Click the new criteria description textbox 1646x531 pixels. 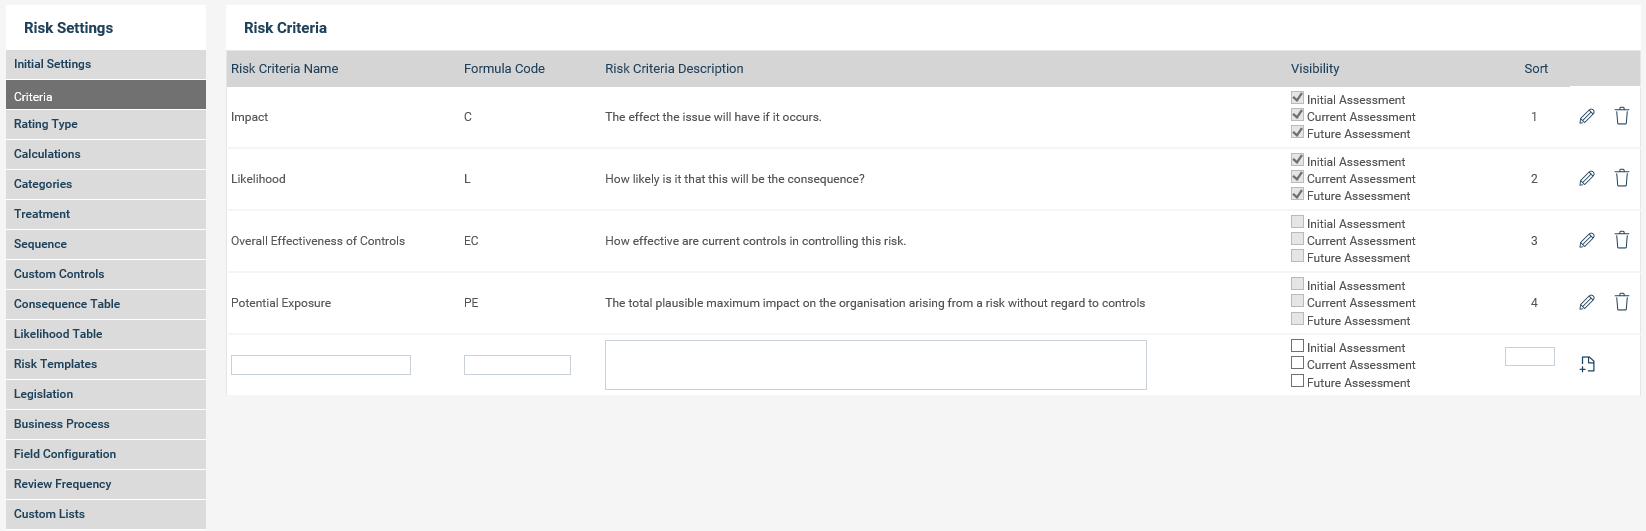tap(875, 365)
